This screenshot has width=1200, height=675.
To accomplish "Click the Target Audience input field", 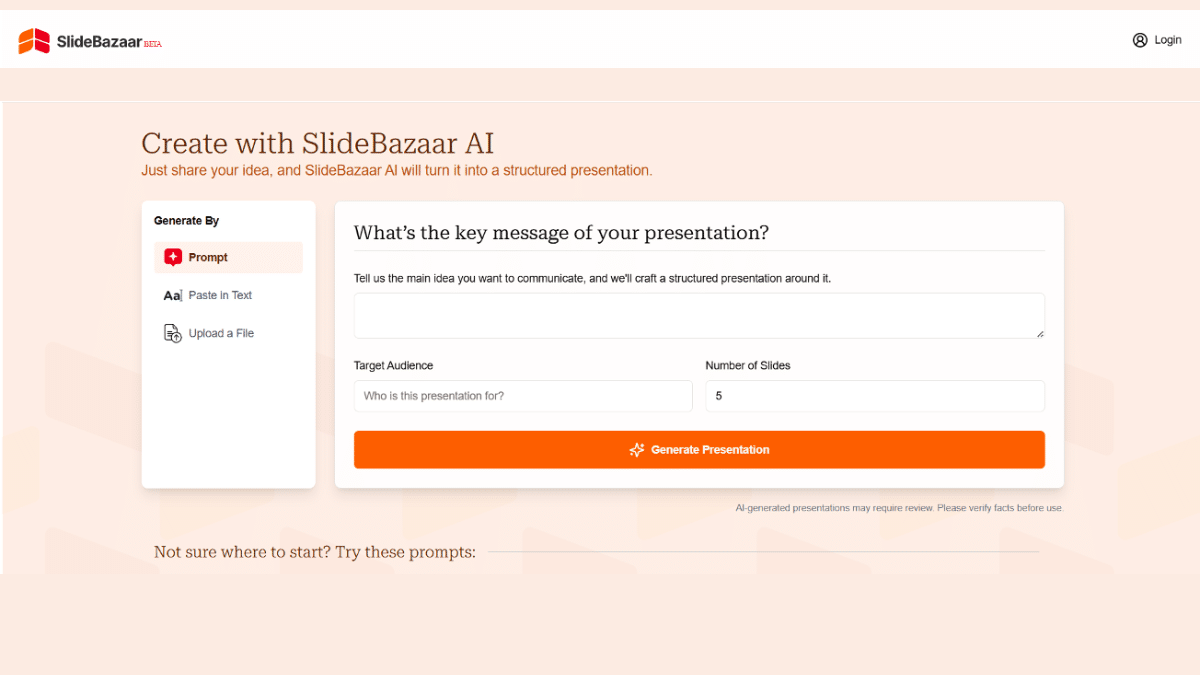I will pos(523,396).
